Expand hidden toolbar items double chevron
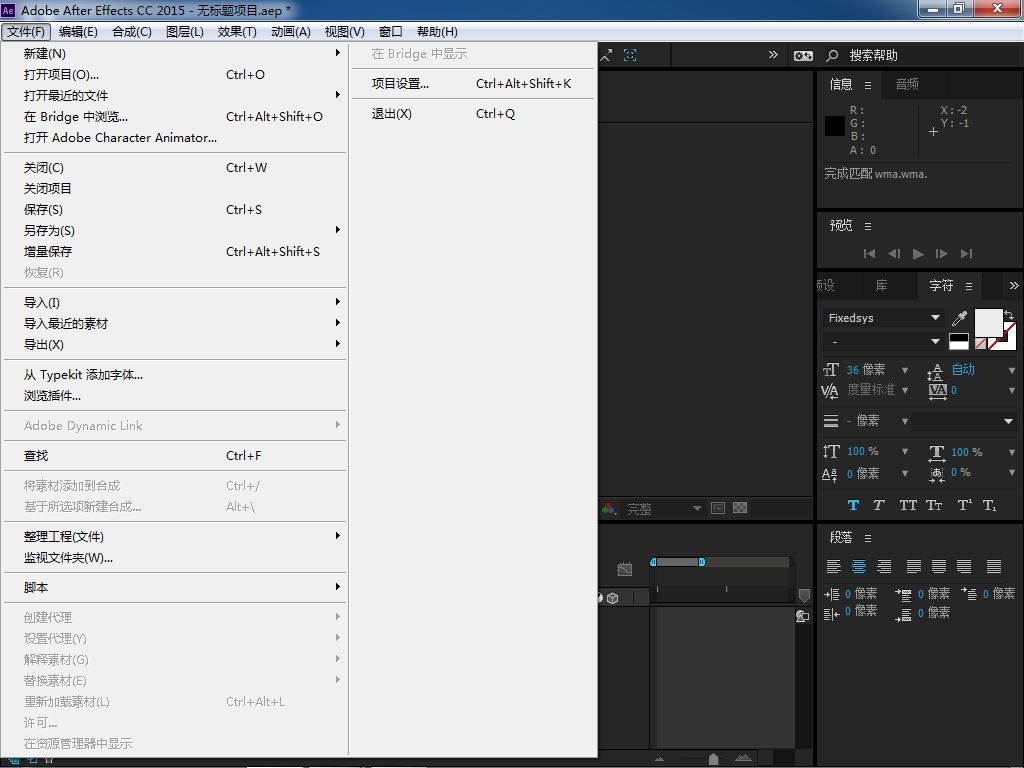The image size is (1024, 768). 773,54
